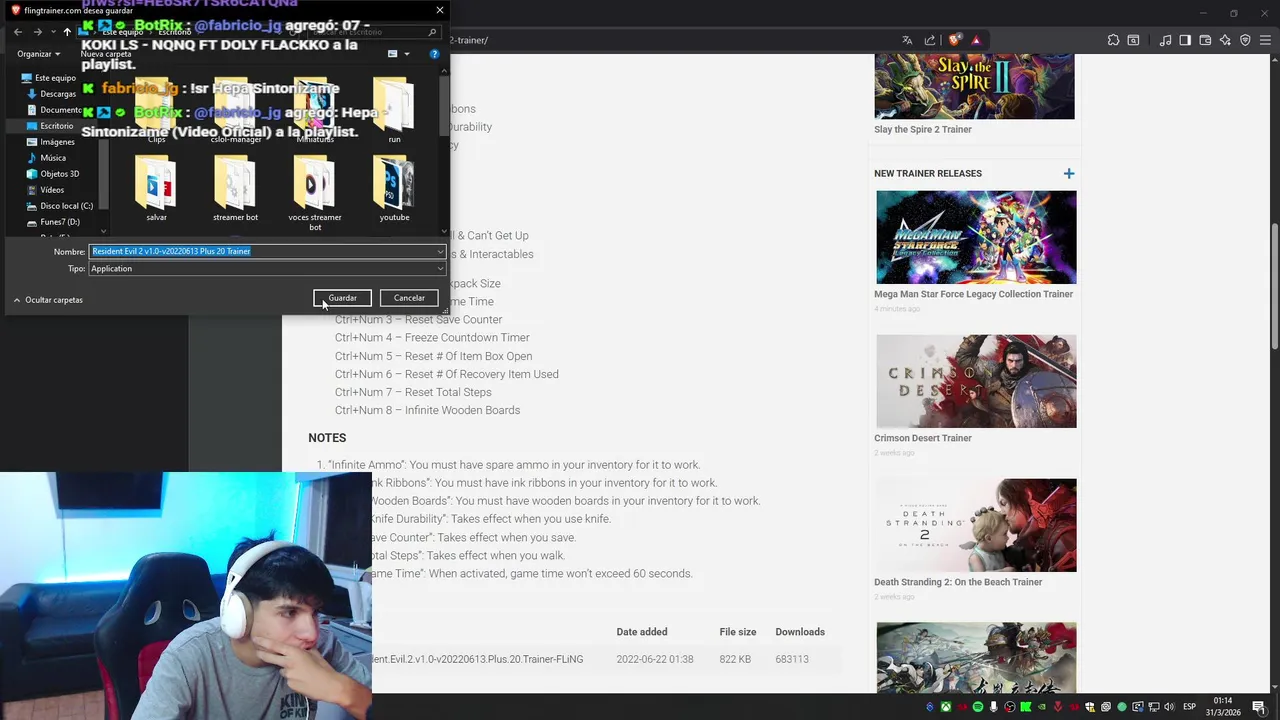Open the Organizar dropdown menu
The image size is (1280, 720).
[39, 54]
